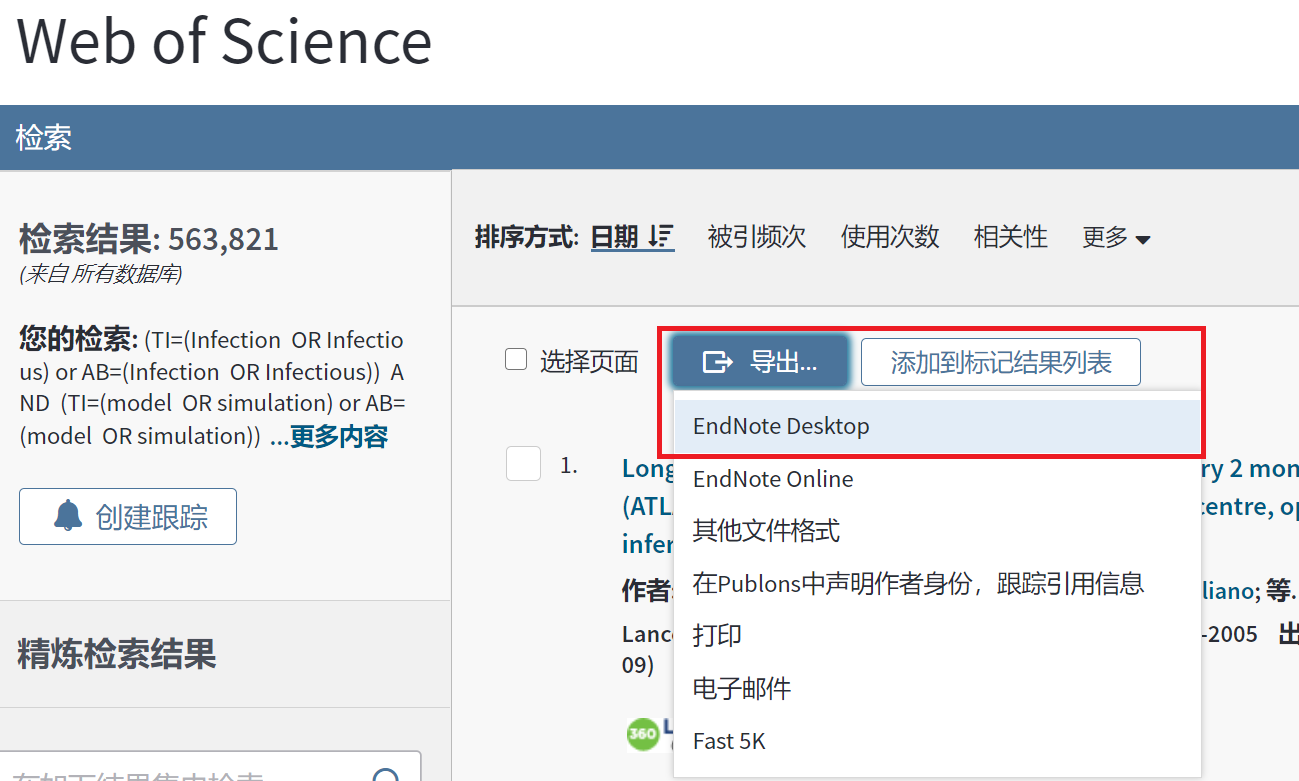This screenshot has width=1299, height=781.
Task: Click the green 360 full-text icon
Action: pyautogui.click(x=643, y=734)
